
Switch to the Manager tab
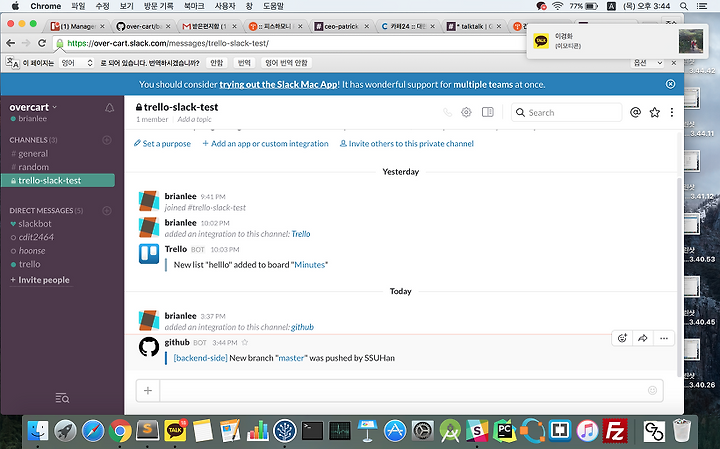[77, 26]
